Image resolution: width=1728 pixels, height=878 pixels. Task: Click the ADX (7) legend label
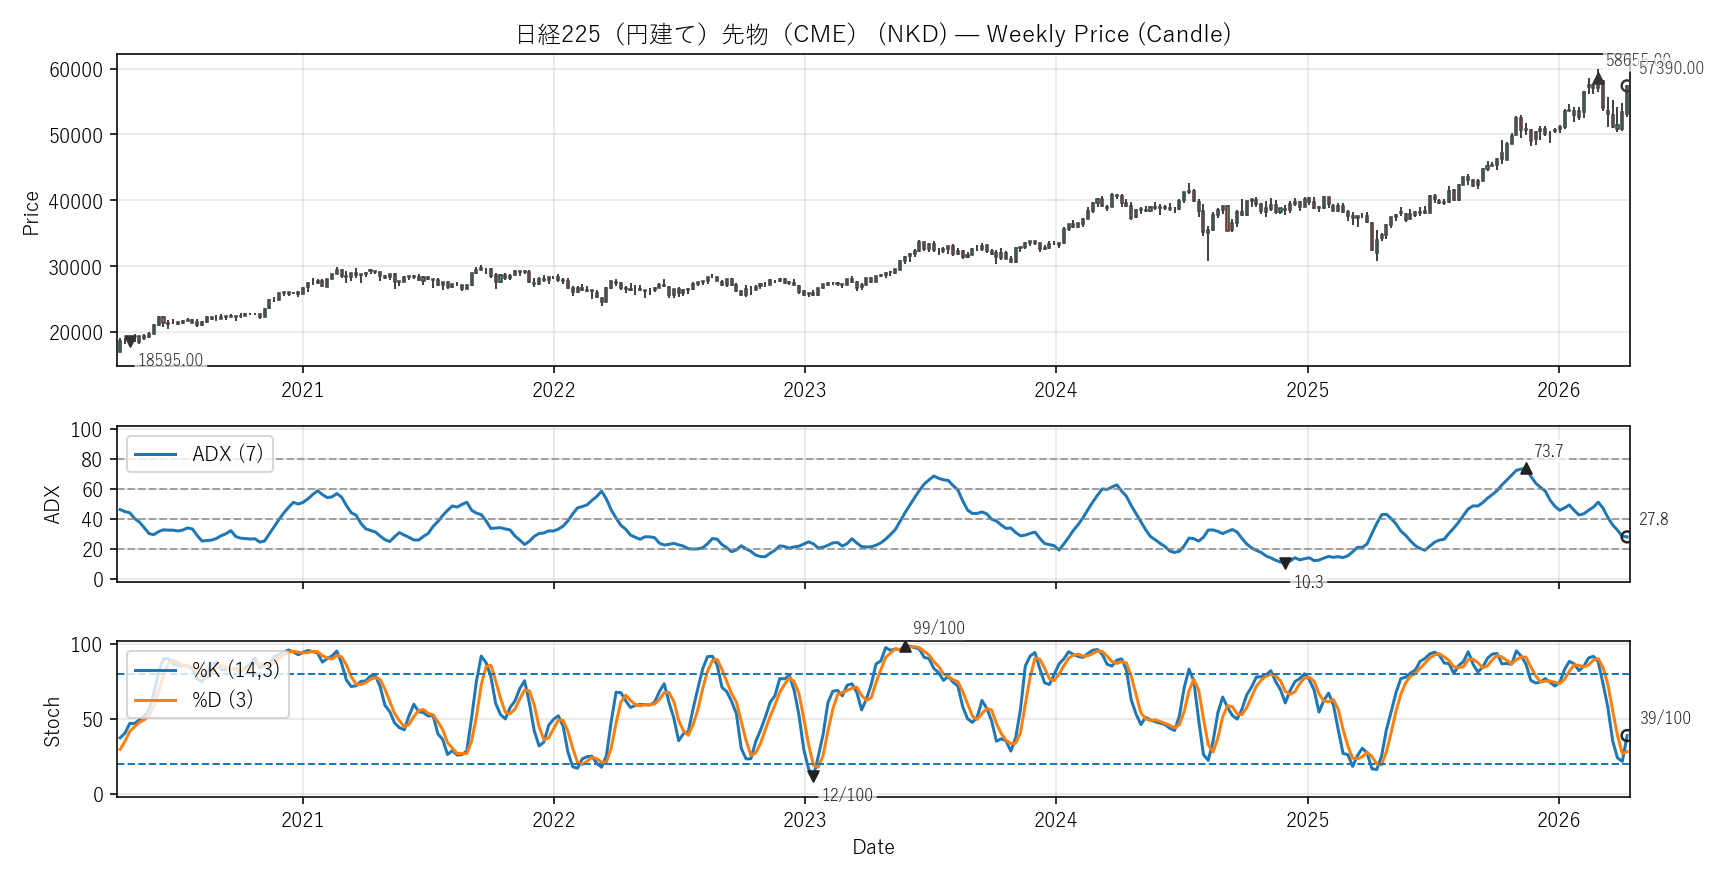pyautogui.click(x=228, y=454)
